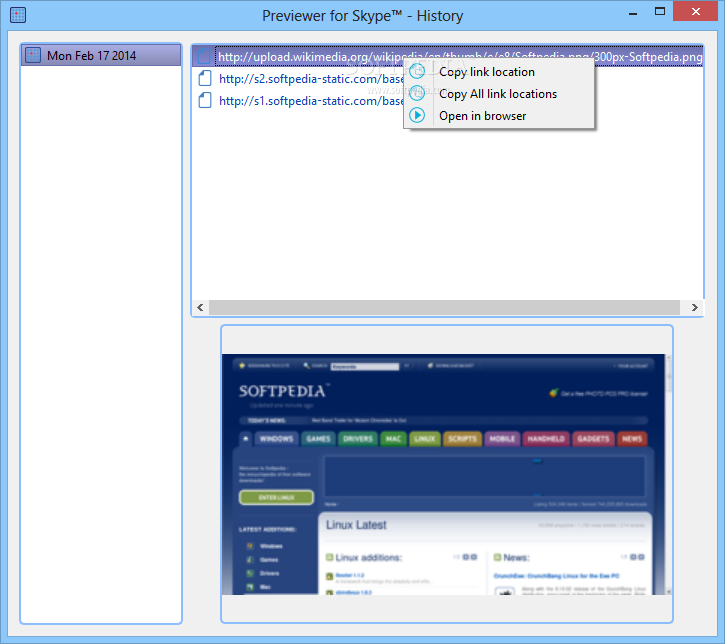
Task: Click the horizontal scrollbar track of the links list
Action: tap(444, 307)
